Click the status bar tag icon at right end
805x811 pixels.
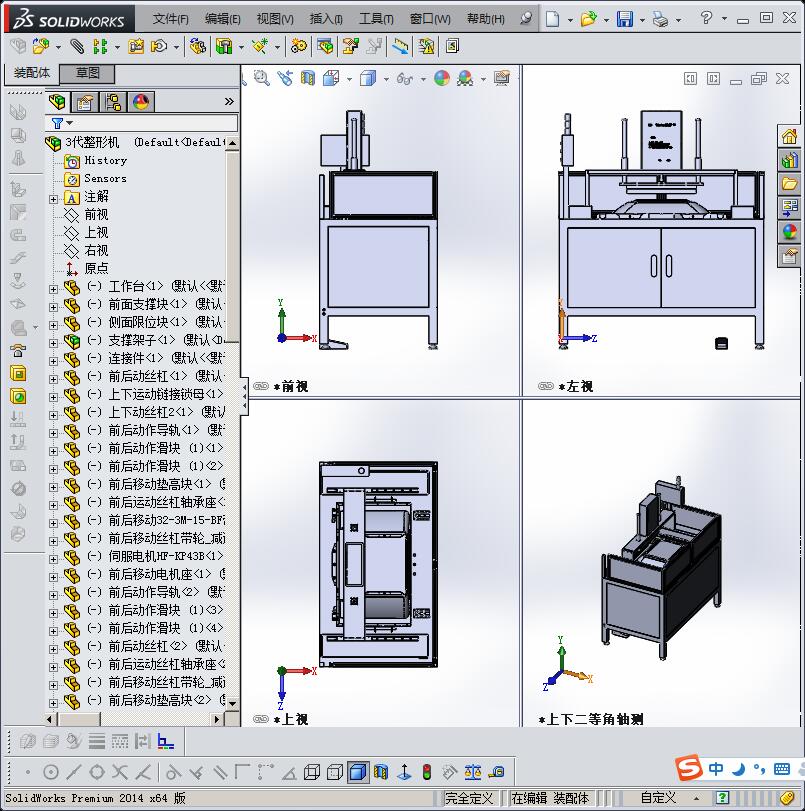[787, 798]
